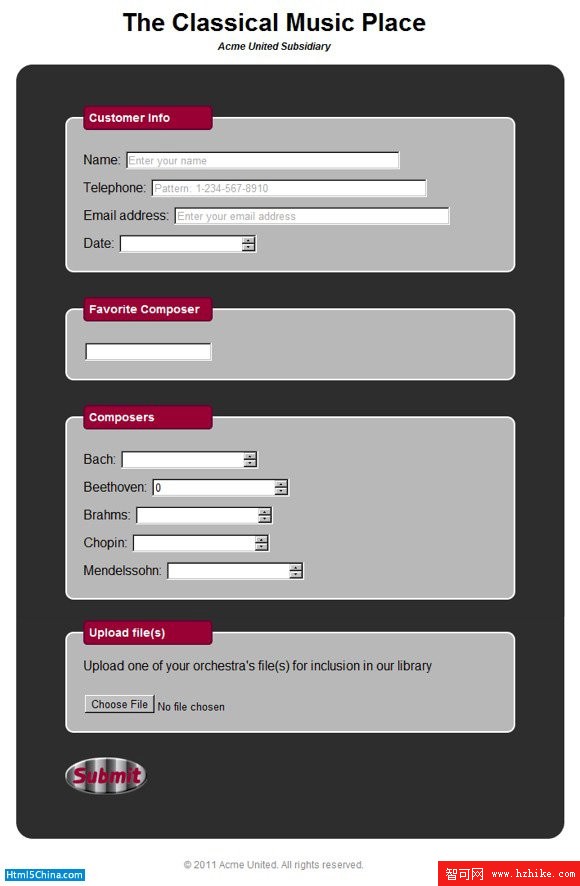The image size is (580, 886).
Task: Increment the Brahms quantity stepper
Action: [265, 511]
